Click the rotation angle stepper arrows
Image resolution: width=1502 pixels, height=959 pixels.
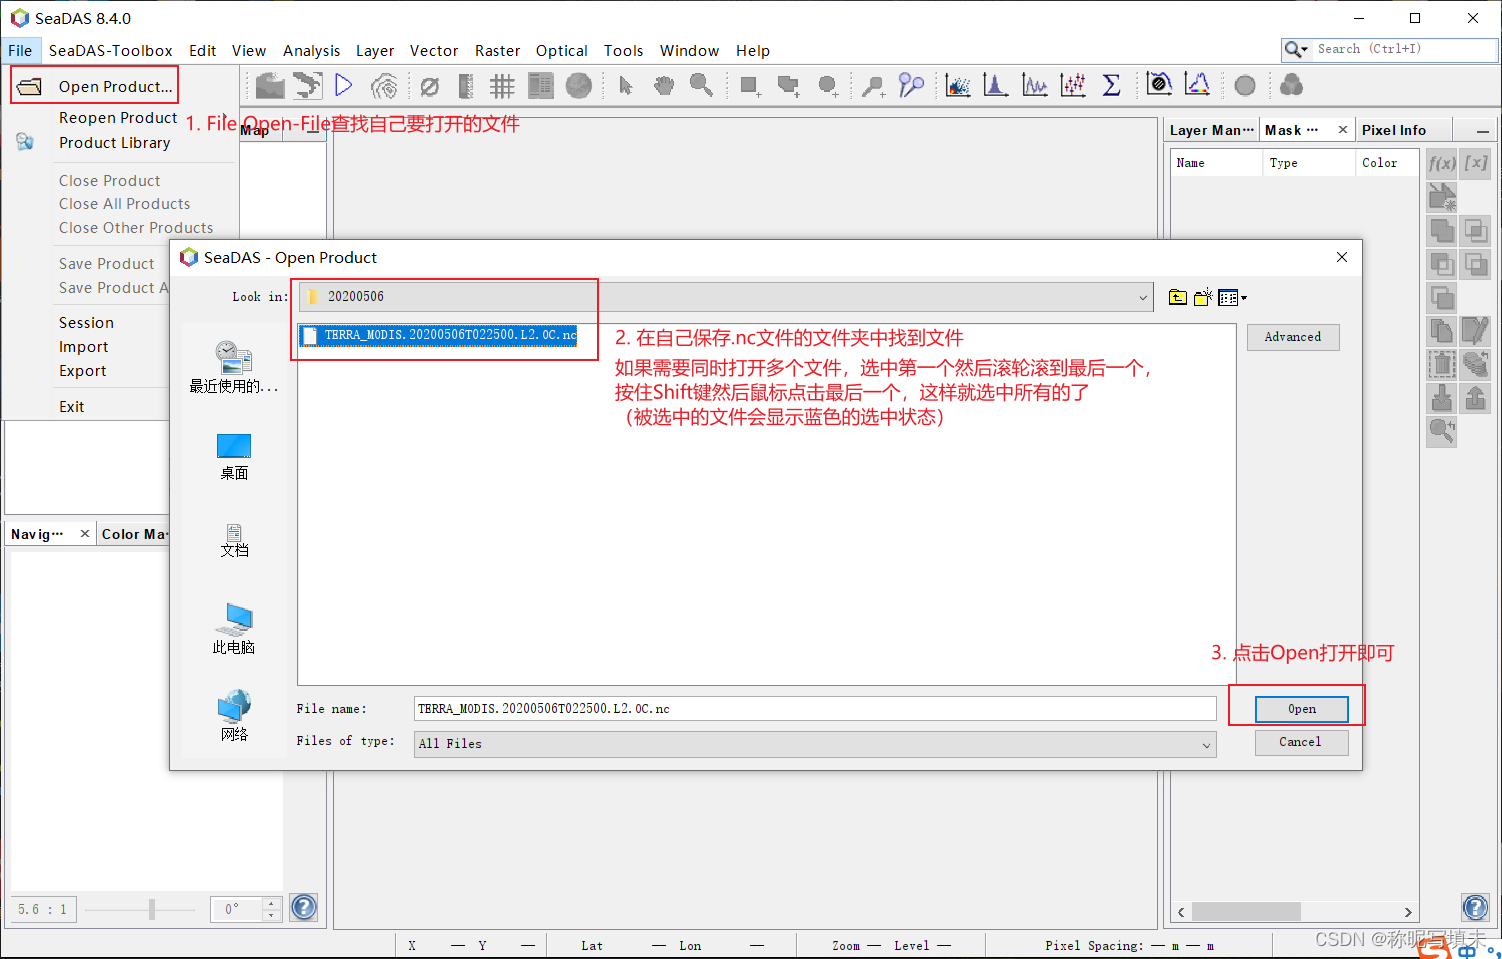click(271, 909)
